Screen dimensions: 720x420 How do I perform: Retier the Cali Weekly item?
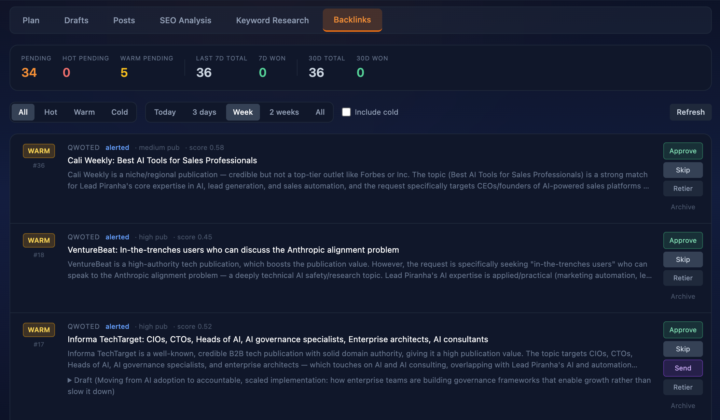pos(683,189)
